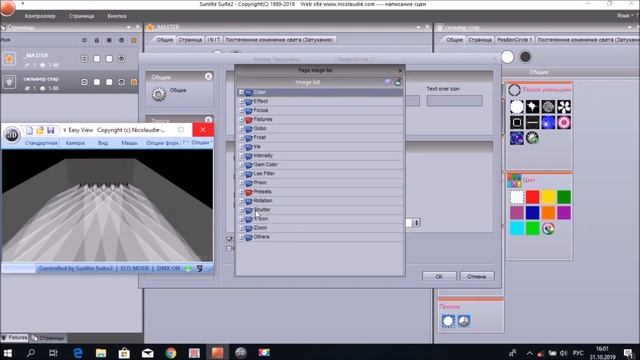
Task: Select the dotted grey texture gobo
Action: point(548,107)
